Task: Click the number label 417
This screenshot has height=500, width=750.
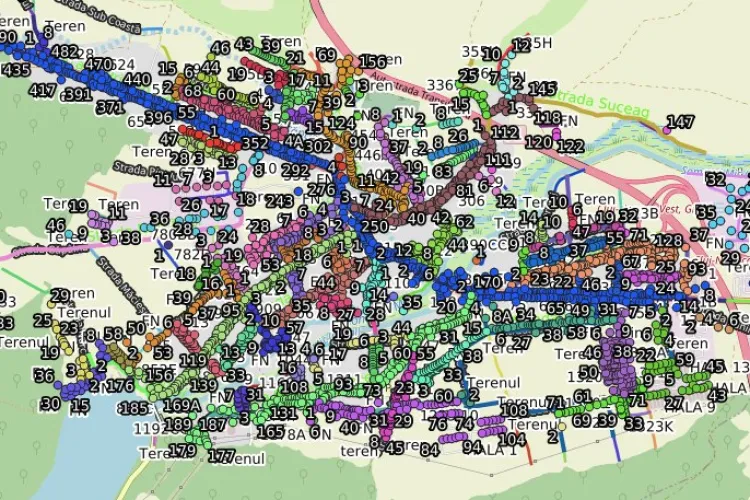Action: click(x=42, y=90)
